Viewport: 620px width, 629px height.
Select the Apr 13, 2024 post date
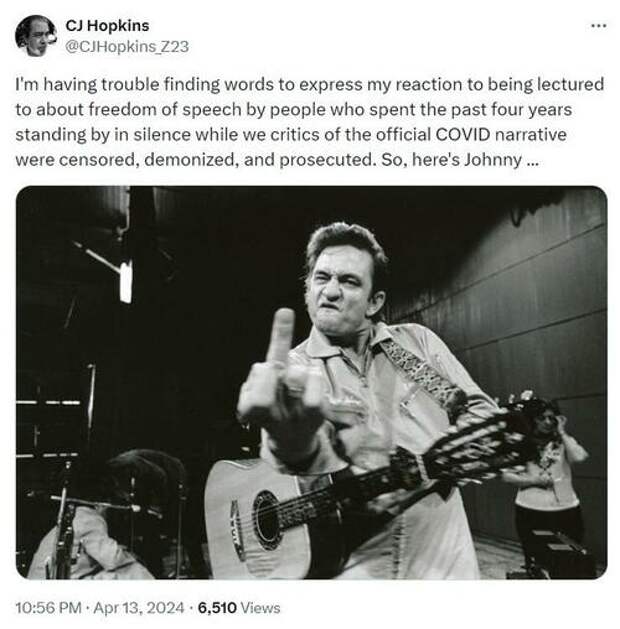pyautogui.click(x=139, y=607)
